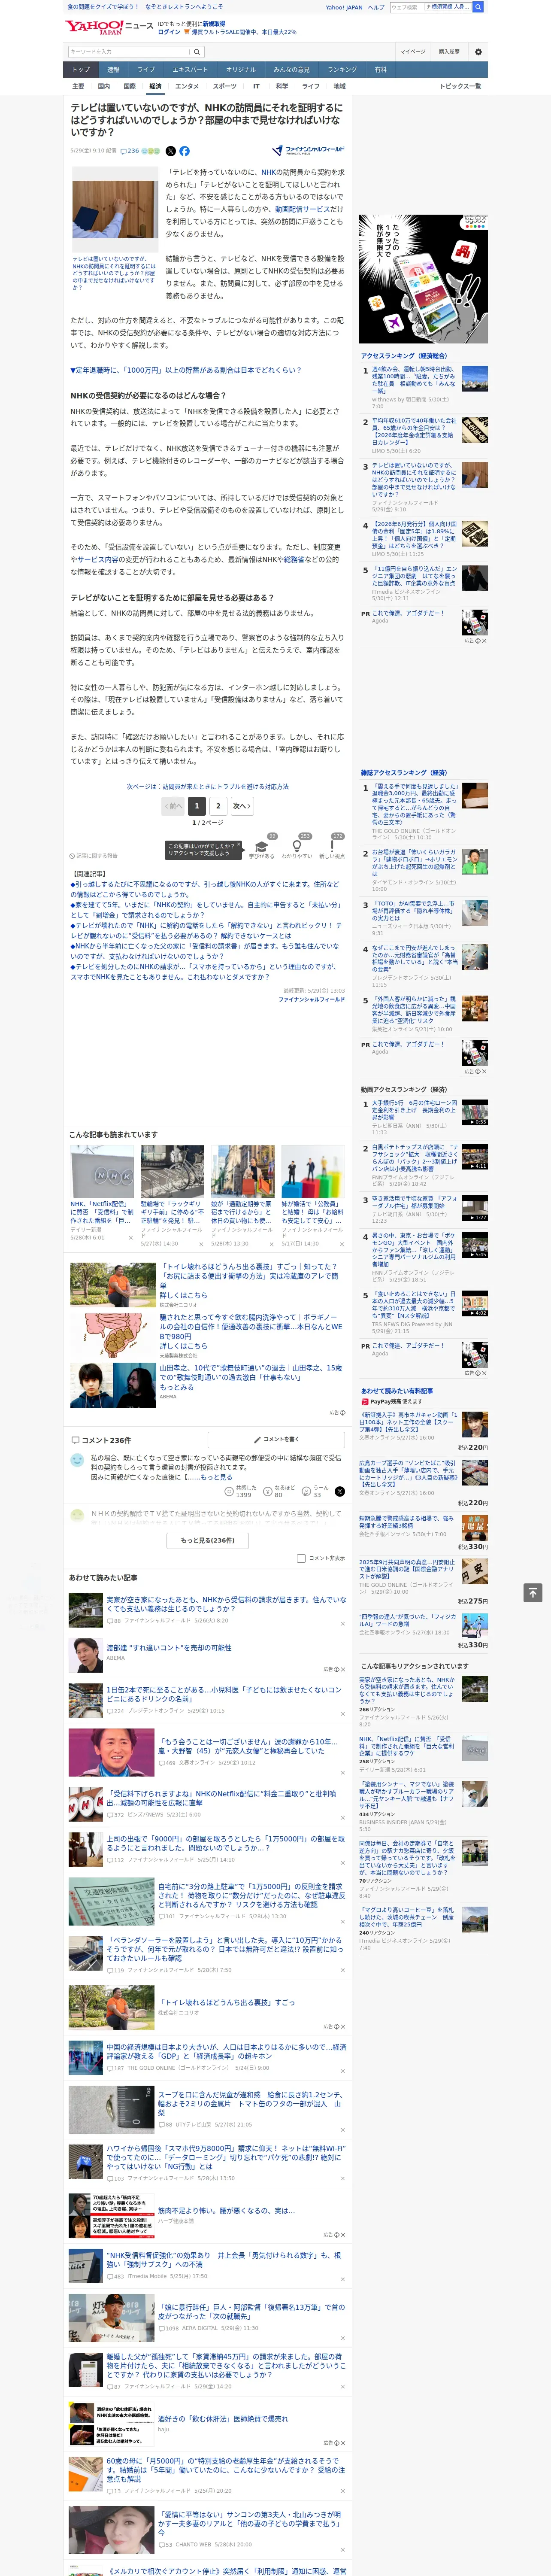Click 記事に関する報告 report icon link
Image resolution: width=551 pixels, height=2576 pixels.
point(94,856)
